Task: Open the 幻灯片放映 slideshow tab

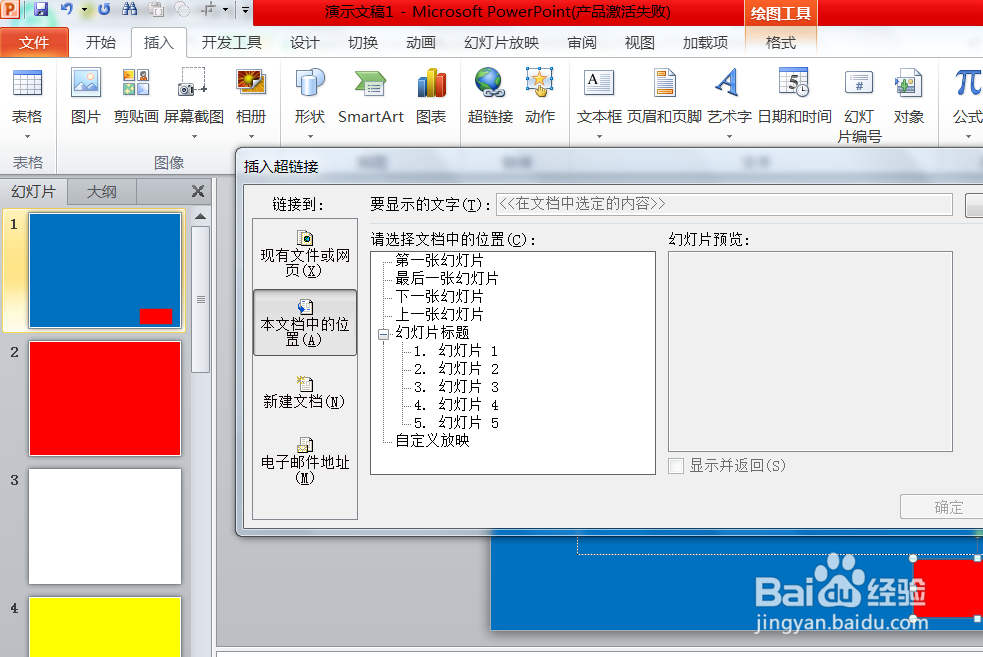Action: click(x=502, y=43)
